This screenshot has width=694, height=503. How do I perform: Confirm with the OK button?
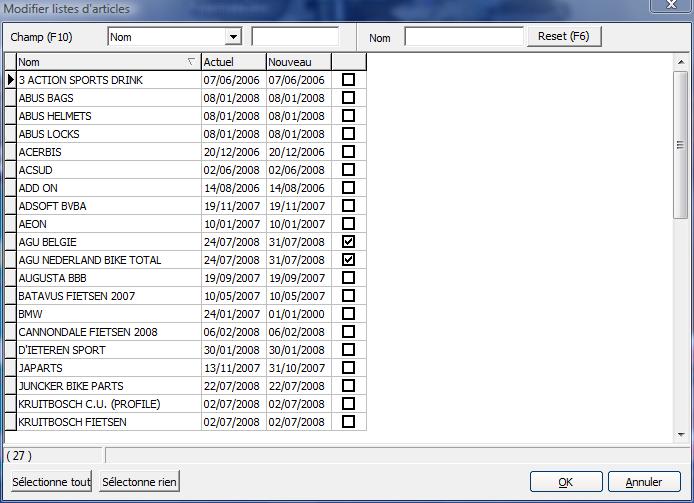566,482
